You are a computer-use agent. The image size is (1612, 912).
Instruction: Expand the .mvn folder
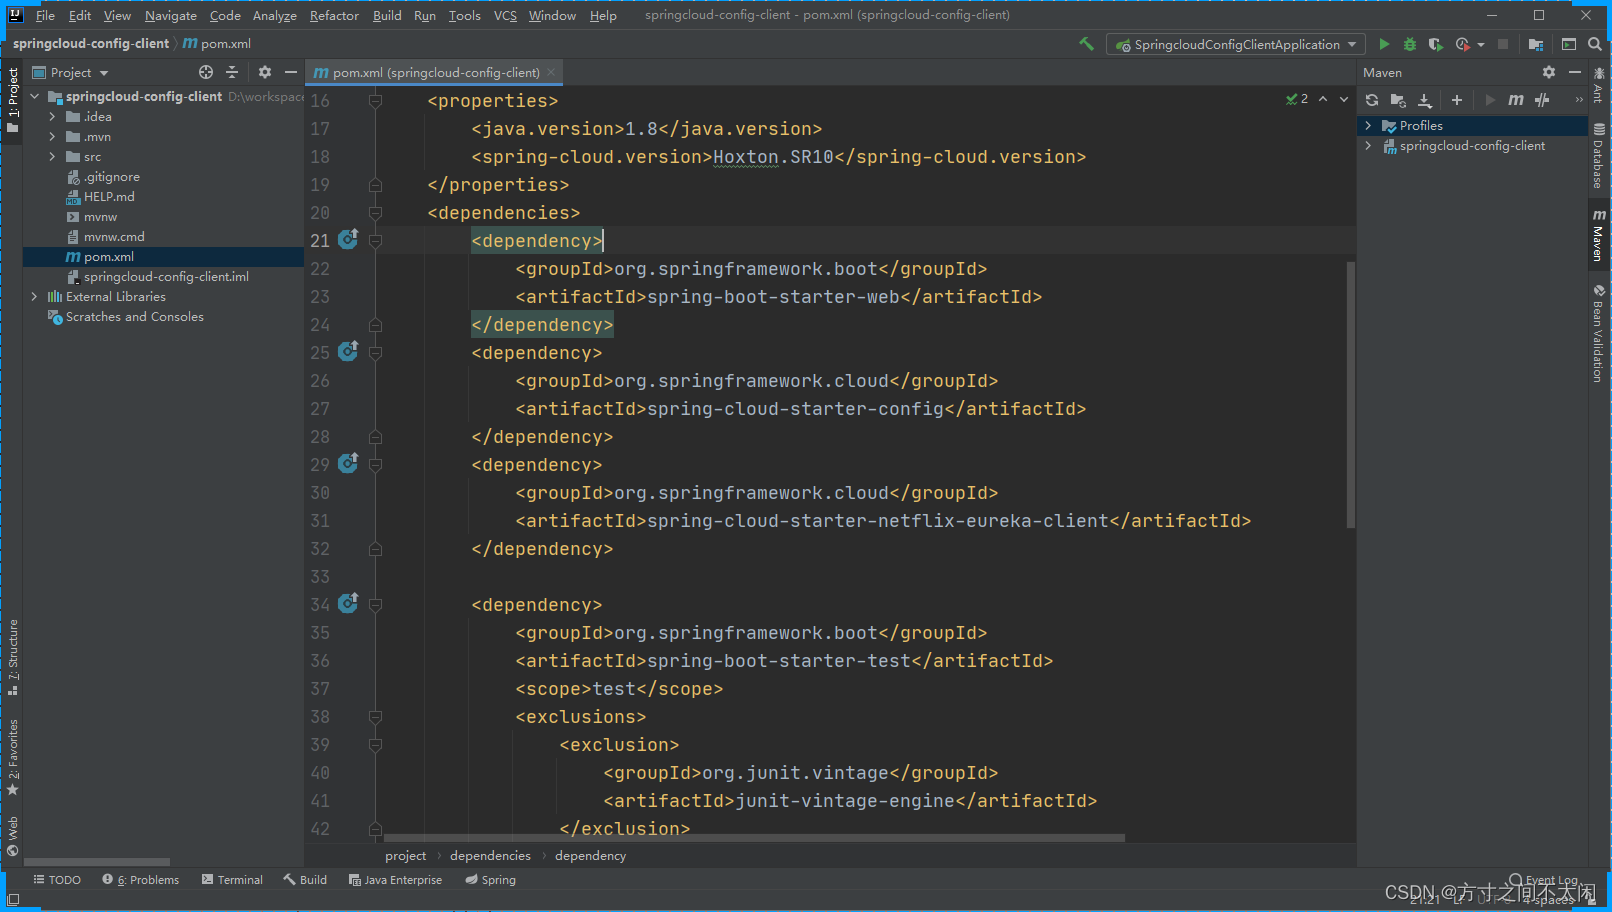[x=52, y=137]
